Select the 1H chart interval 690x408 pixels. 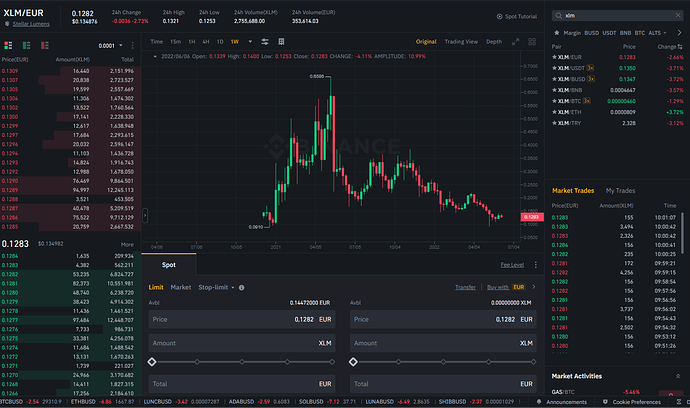tap(192, 42)
